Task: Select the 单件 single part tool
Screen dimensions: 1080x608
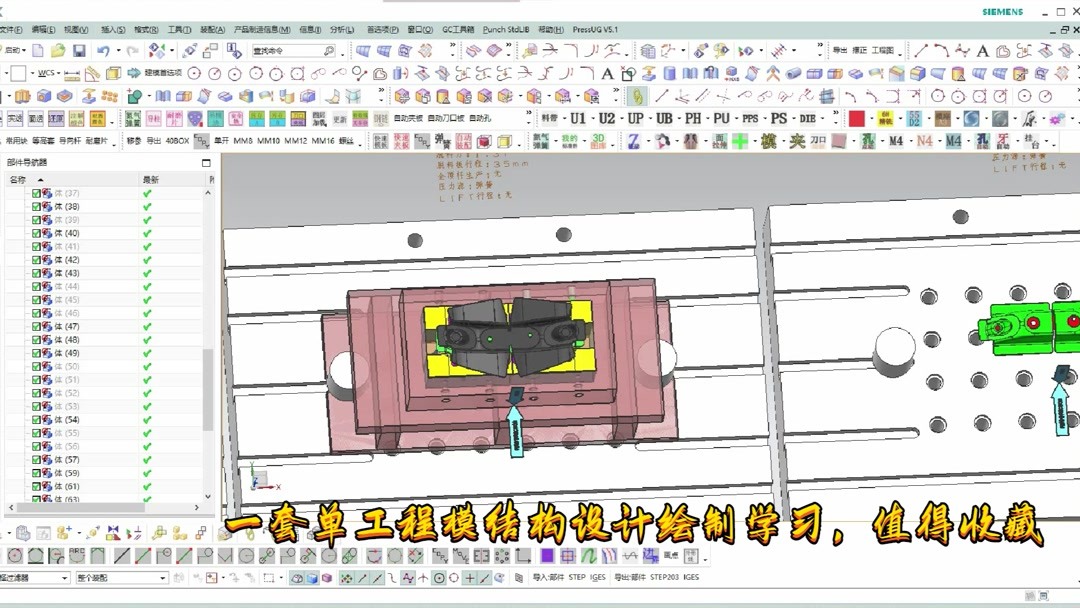Action: click(x=219, y=140)
